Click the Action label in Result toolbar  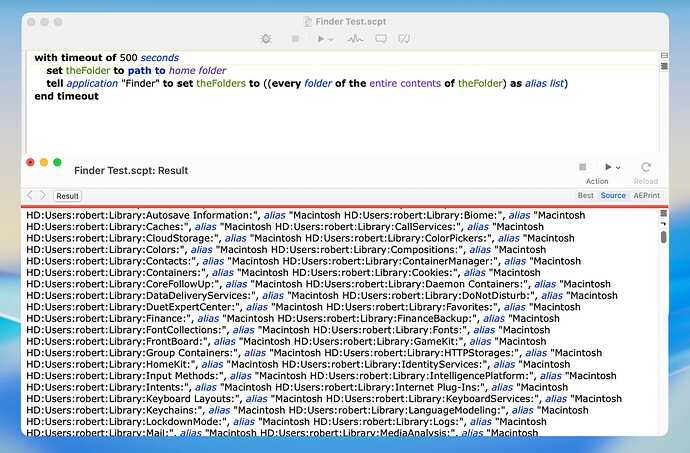coord(597,181)
